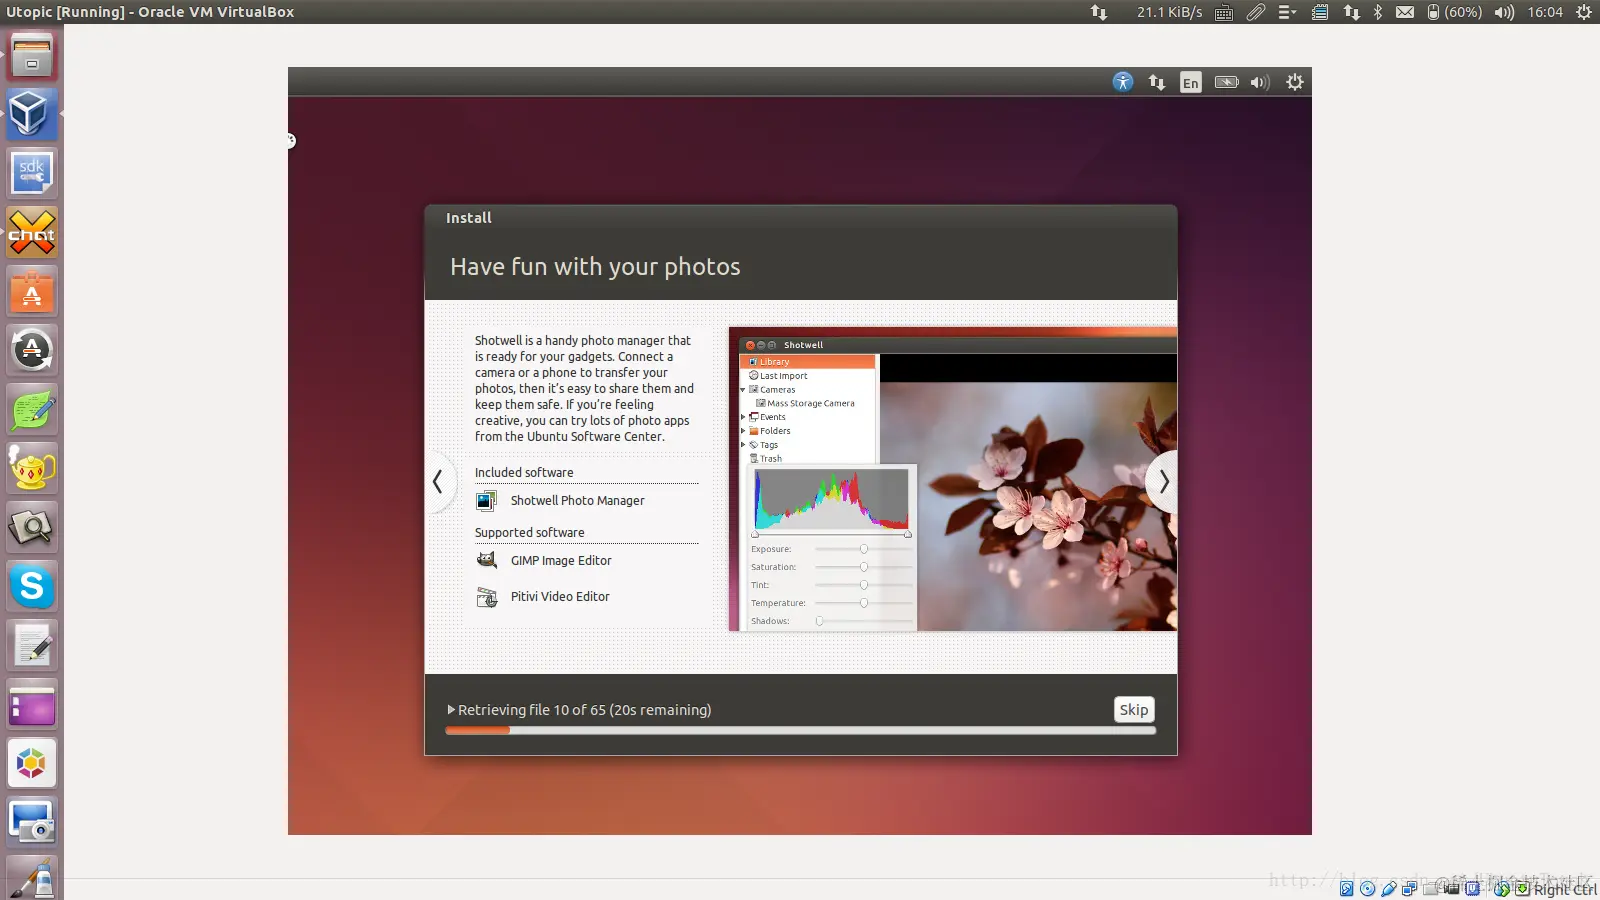The width and height of the screenshot is (1600, 900).
Task: Open the purple window app in launcher
Action: [x=32, y=704]
